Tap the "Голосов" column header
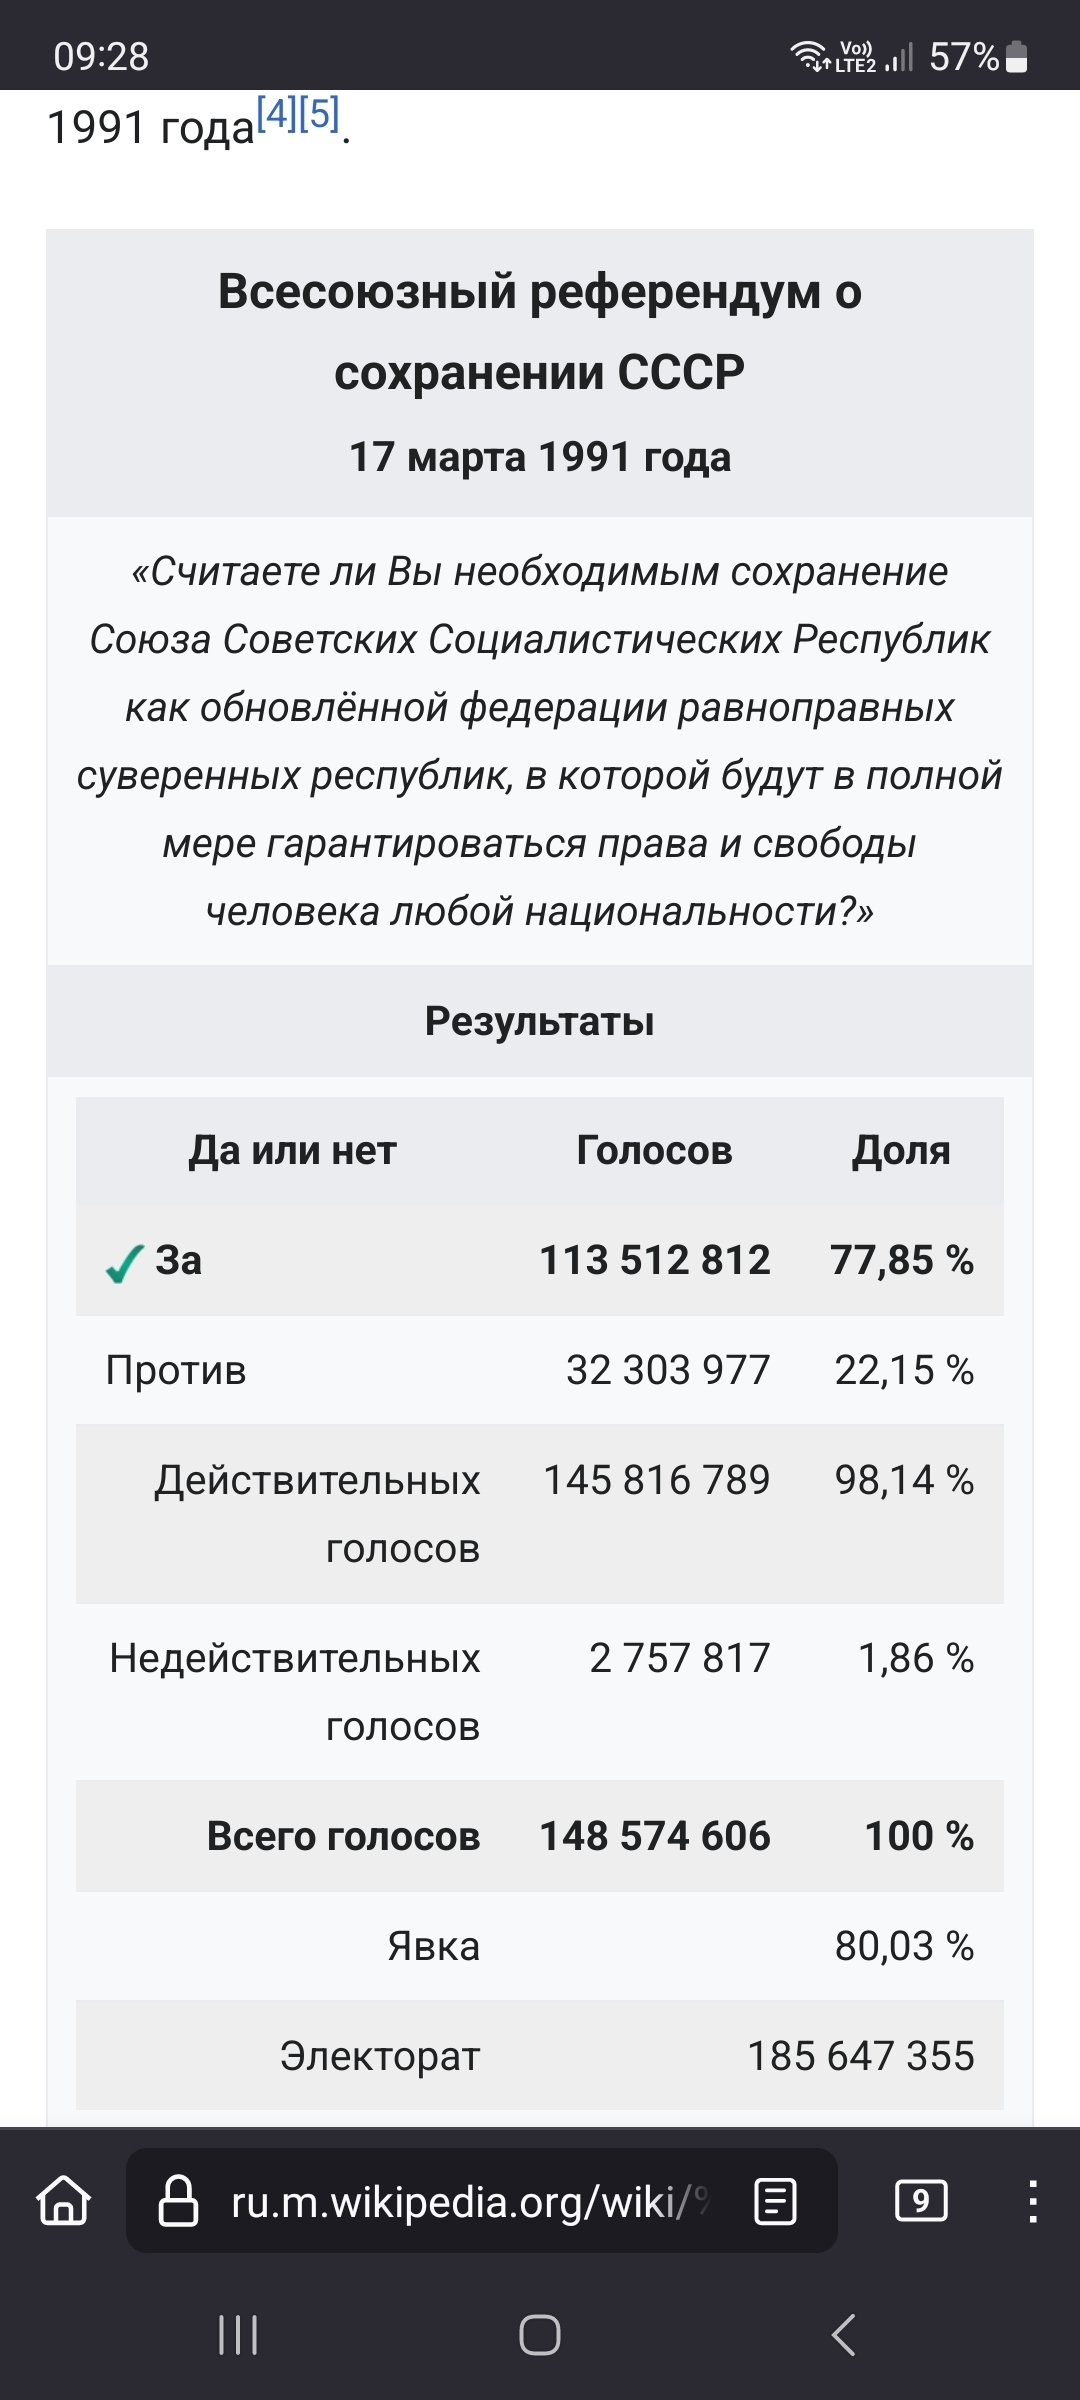The height and width of the screenshot is (2400, 1080). [x=654, y=1151]
